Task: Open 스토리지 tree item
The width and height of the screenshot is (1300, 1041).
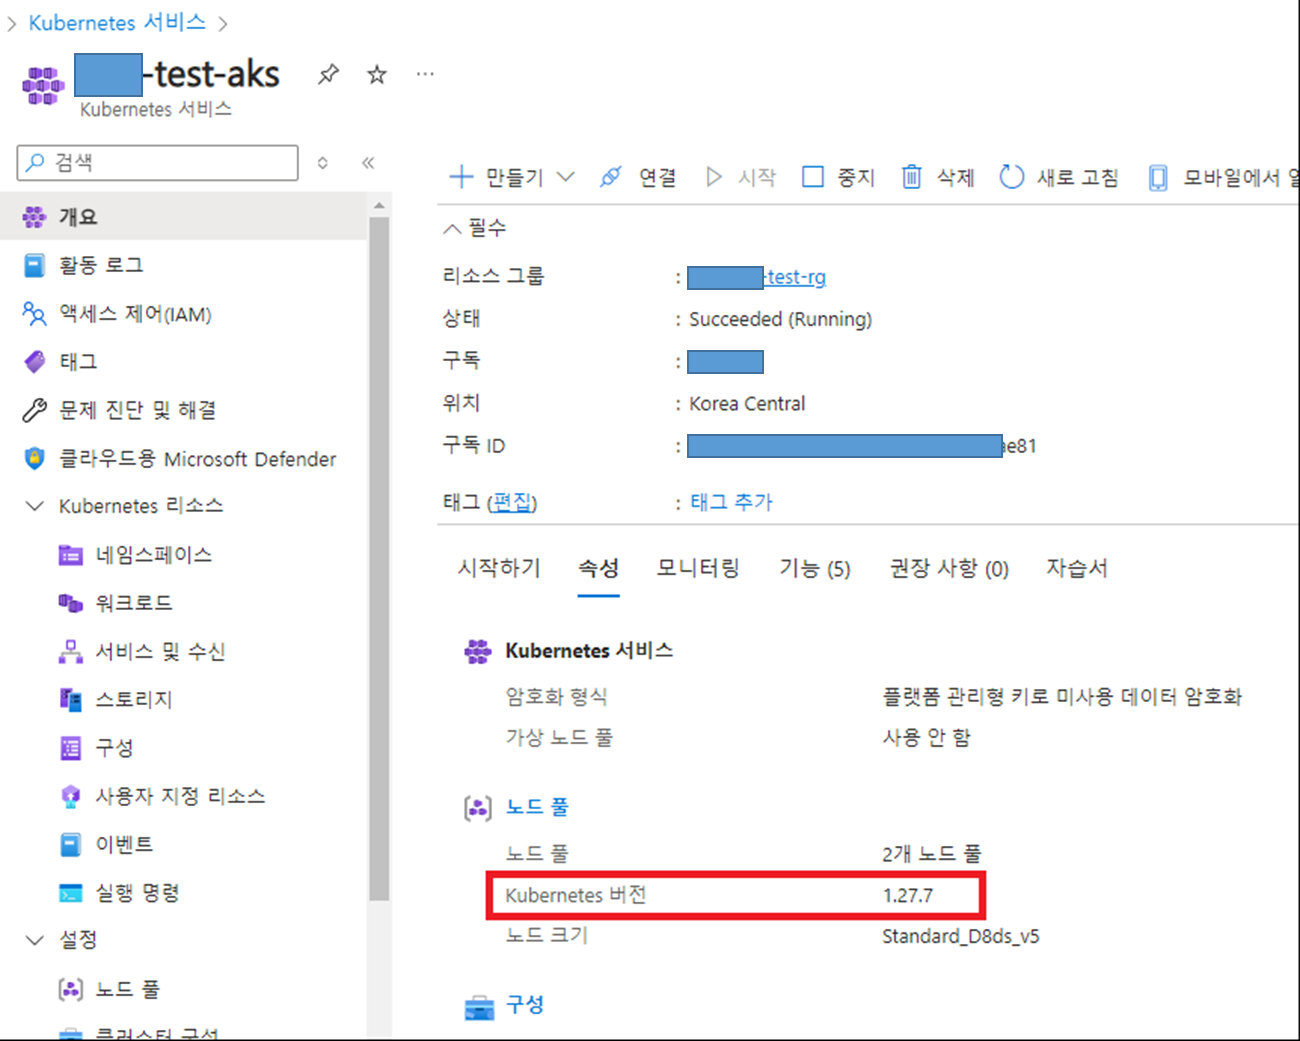Action: click(134, 700)
